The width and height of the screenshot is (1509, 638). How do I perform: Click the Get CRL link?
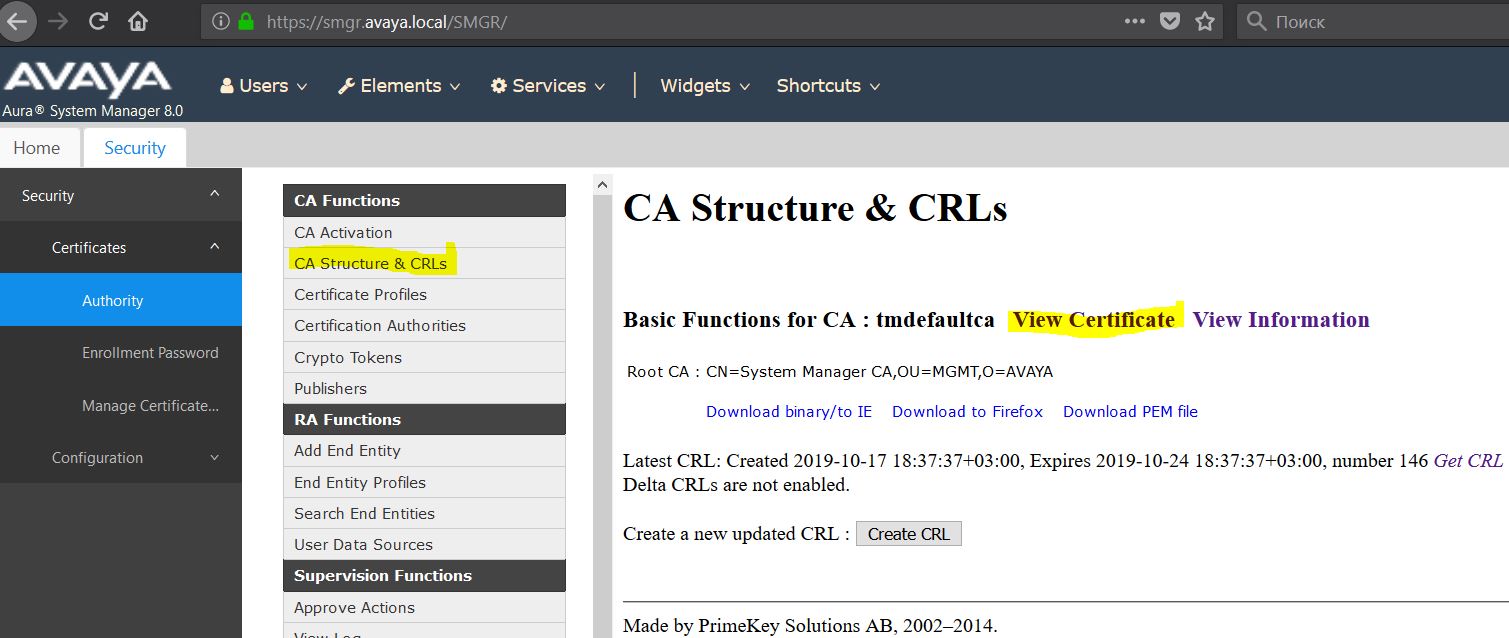click(1468, 461)
